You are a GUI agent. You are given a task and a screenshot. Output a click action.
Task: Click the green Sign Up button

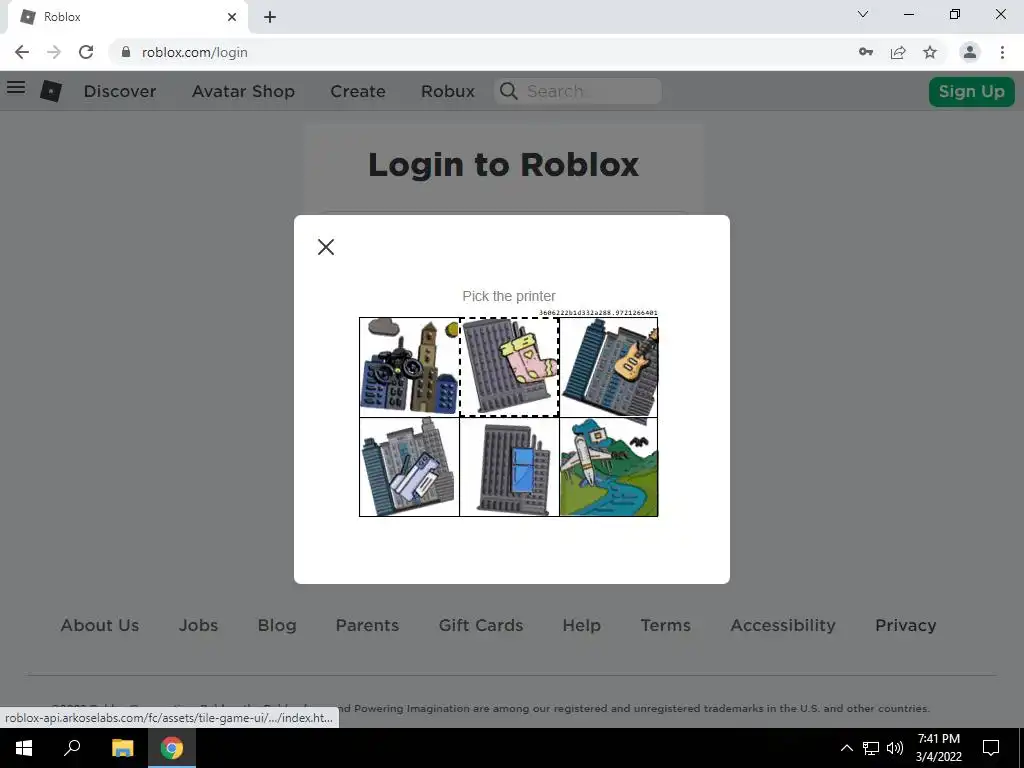point(972,91)
